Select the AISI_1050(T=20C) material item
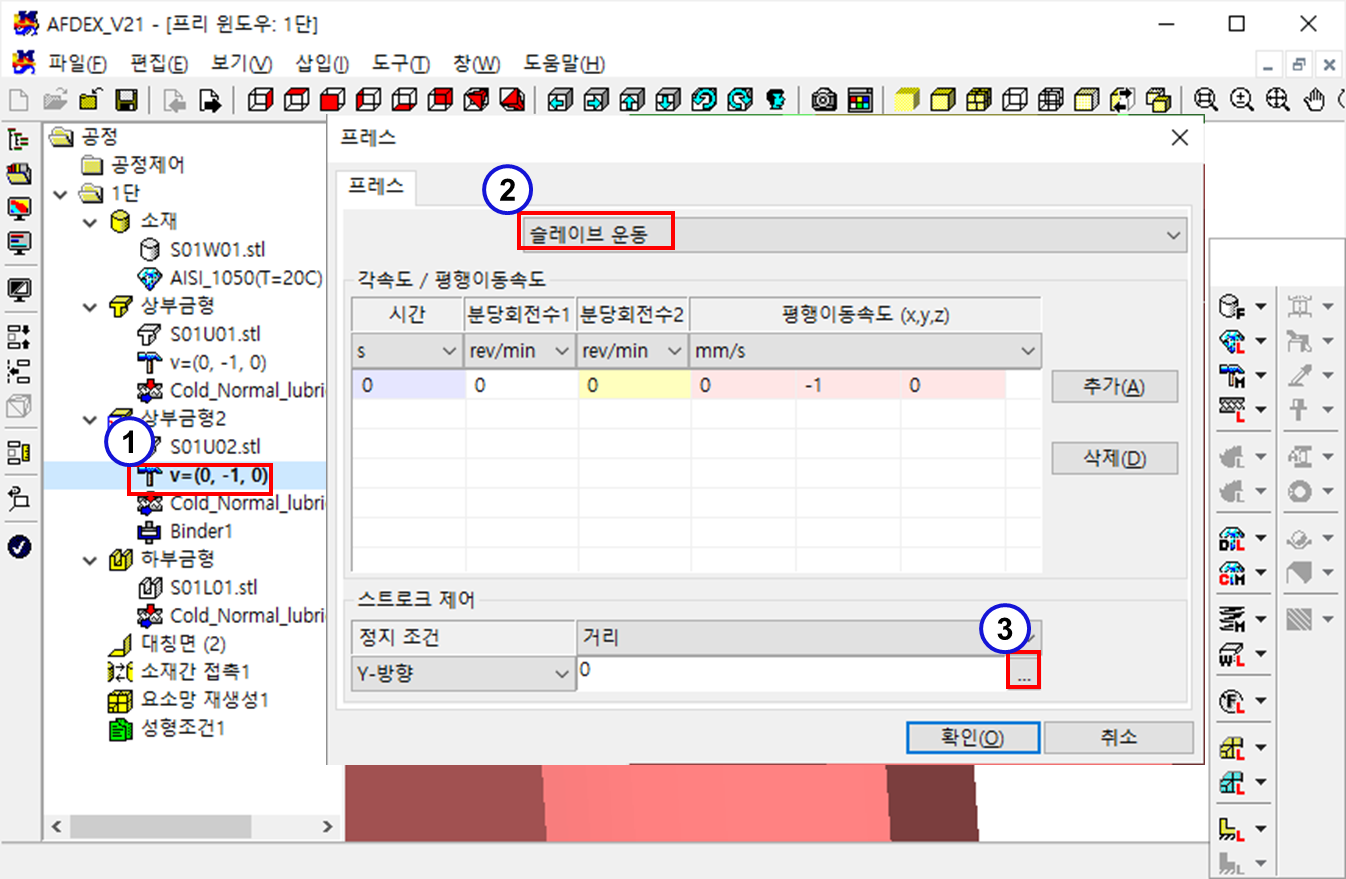 246,277
